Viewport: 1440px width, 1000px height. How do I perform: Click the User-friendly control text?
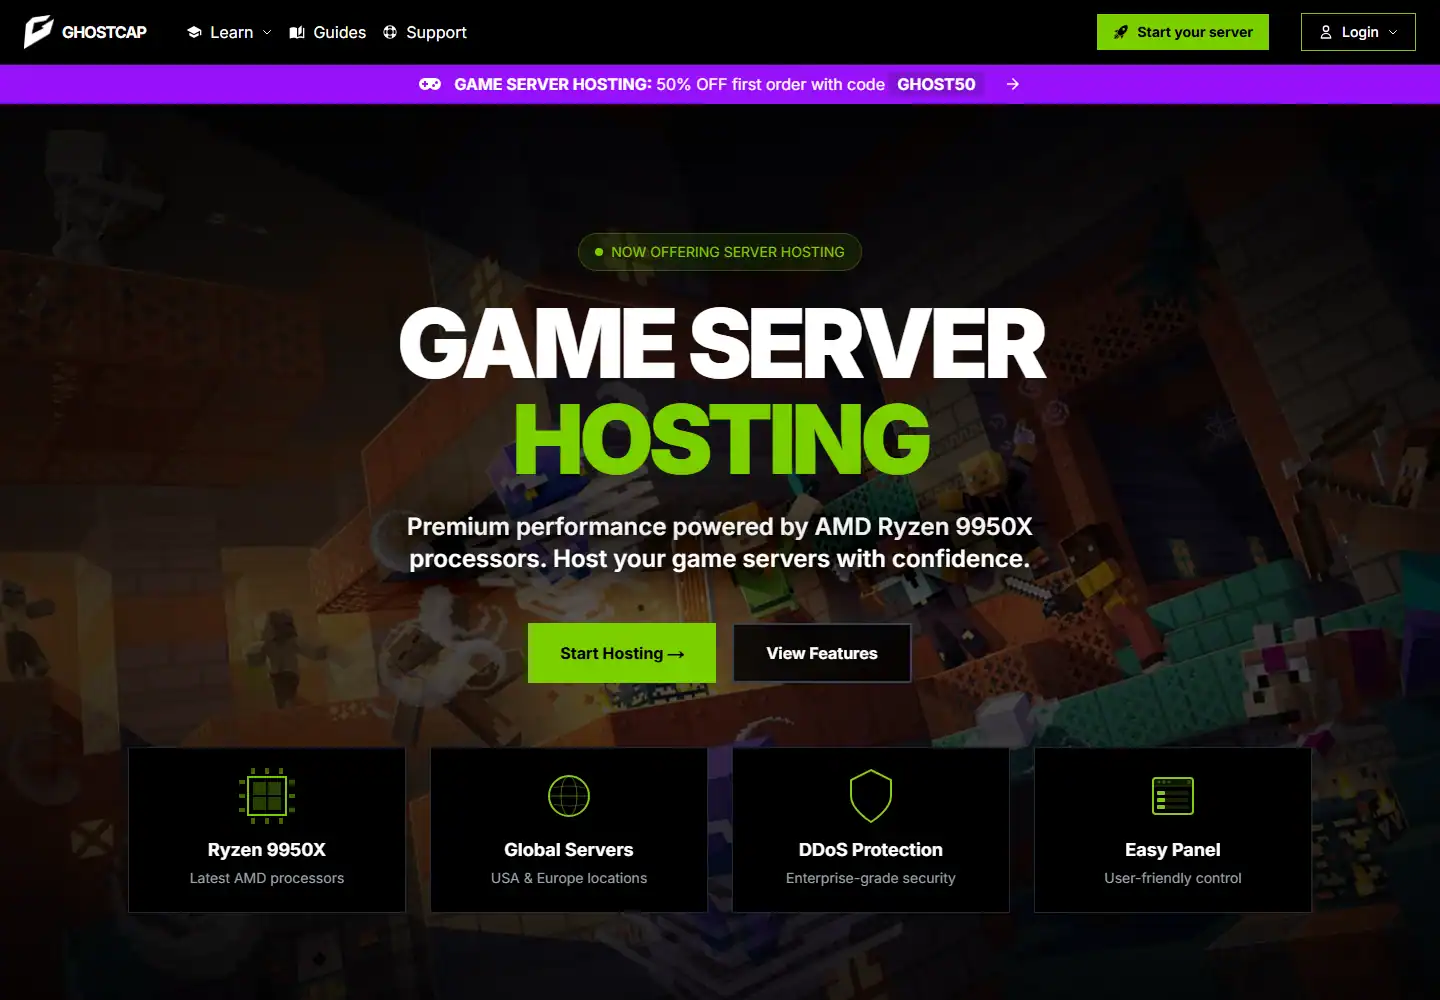(x=1173, y=878)
